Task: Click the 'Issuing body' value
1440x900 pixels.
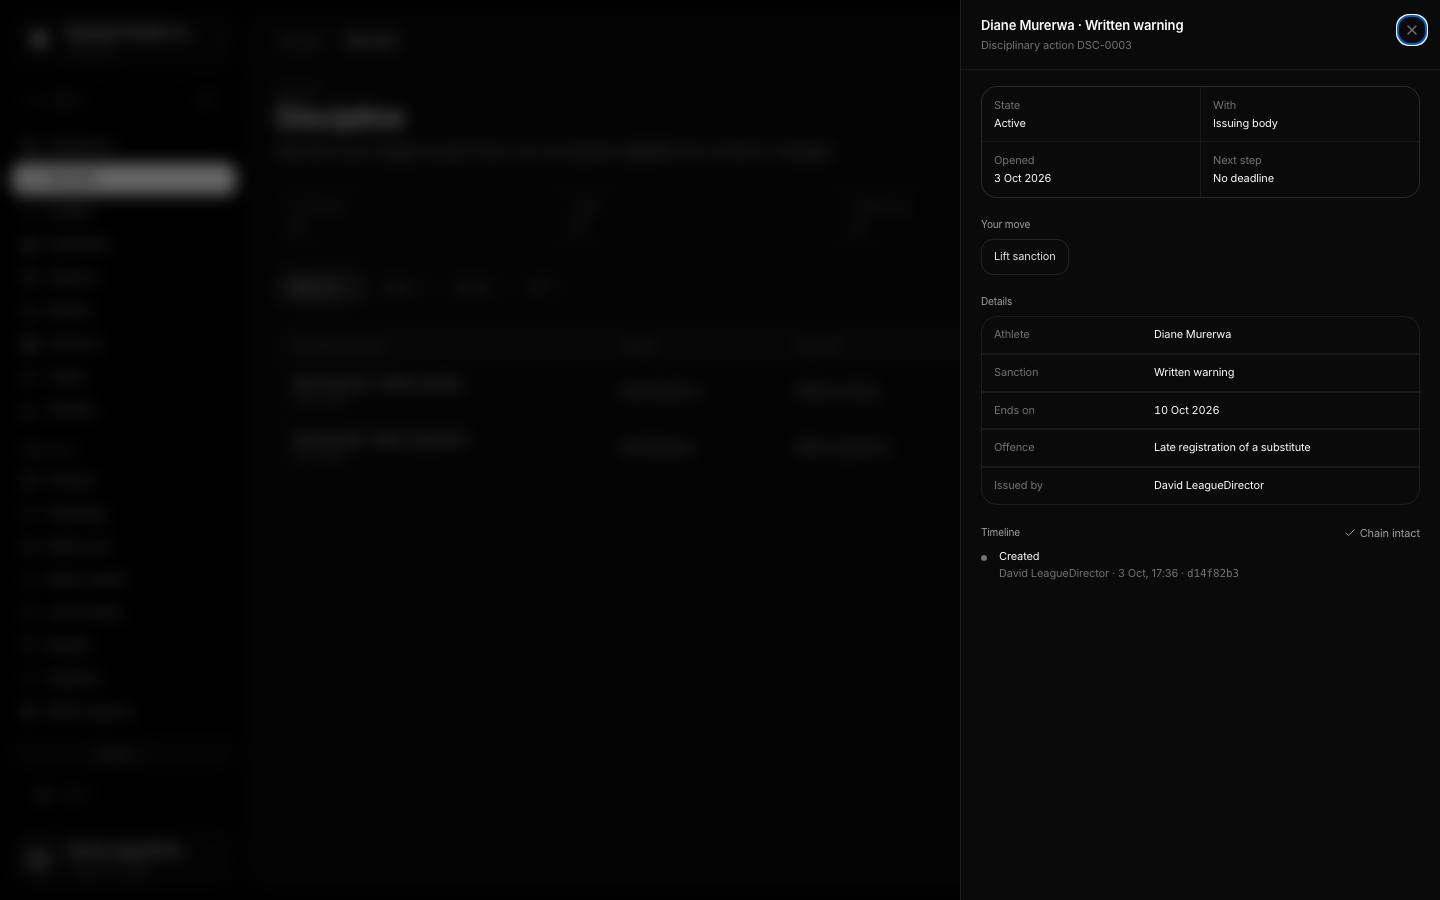Action: [1245, 124]
